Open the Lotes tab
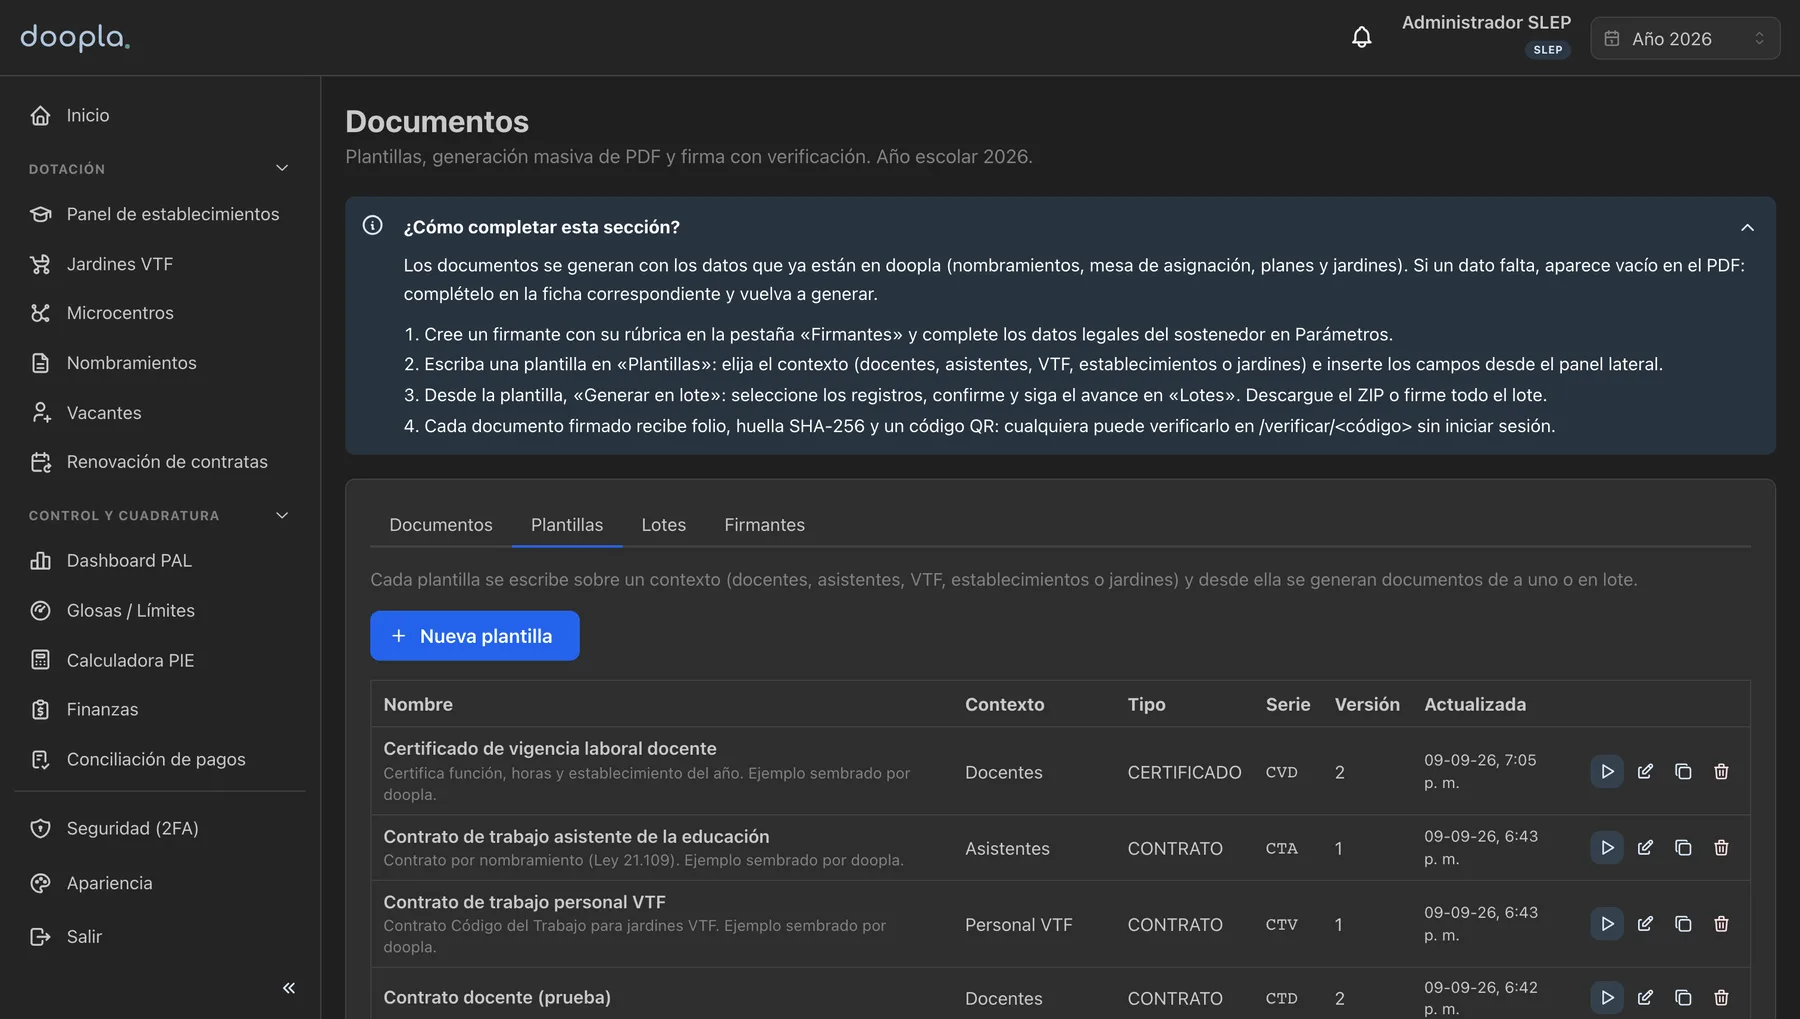1800x1019 pixels. tap(664, 525)
